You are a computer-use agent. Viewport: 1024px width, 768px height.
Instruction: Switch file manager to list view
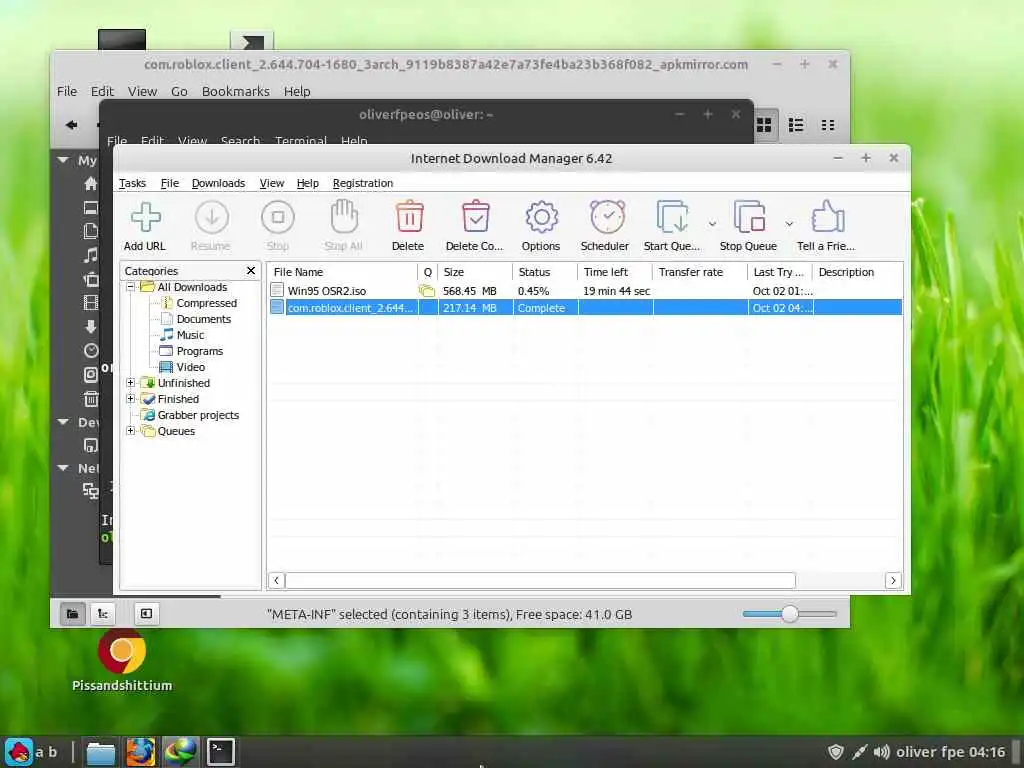[795, 125]
